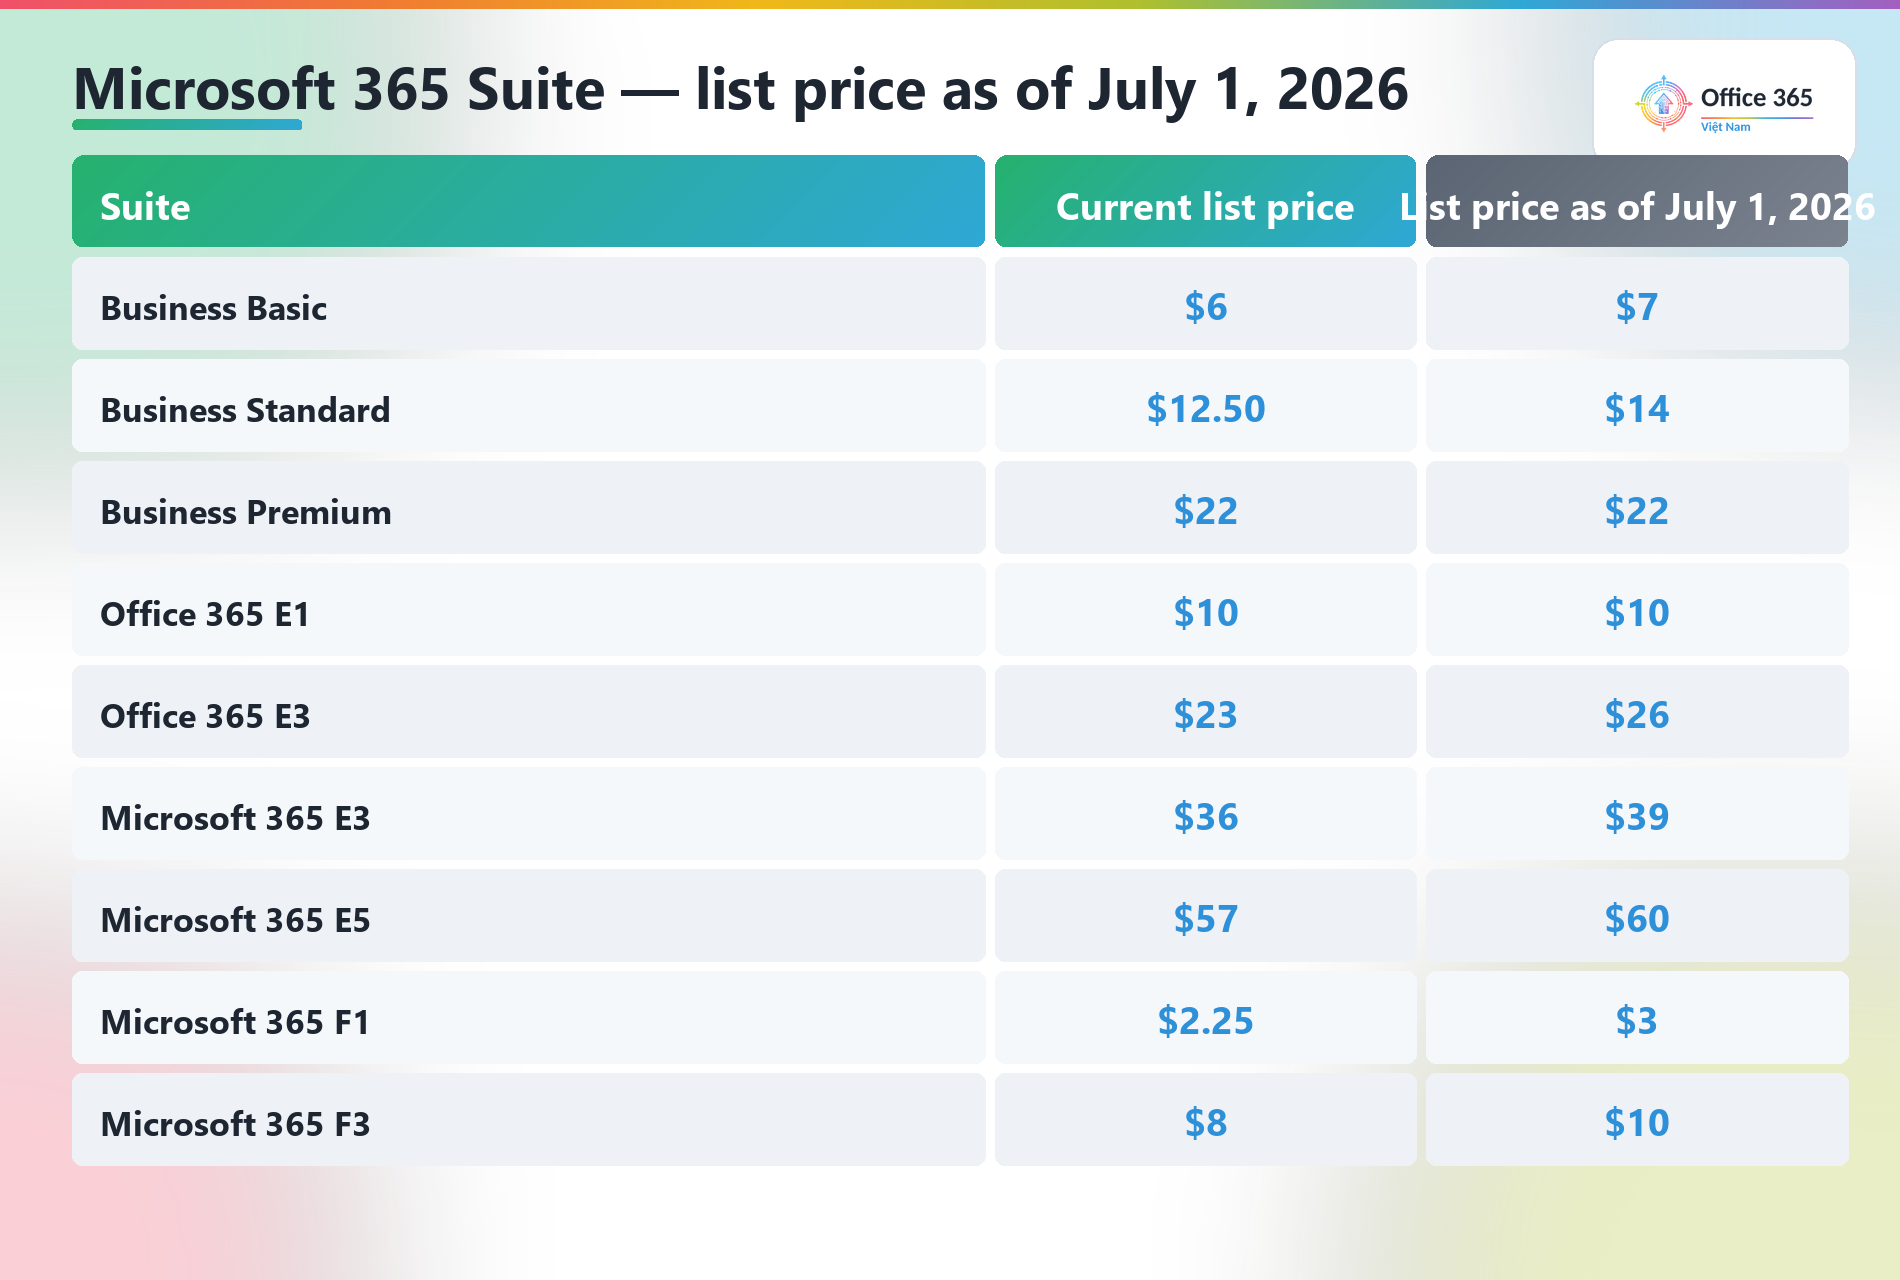The height and width of the screenshot is (1280, 1900).
Task: Select the $57 current price cell
Action: tap(1205, 916)
